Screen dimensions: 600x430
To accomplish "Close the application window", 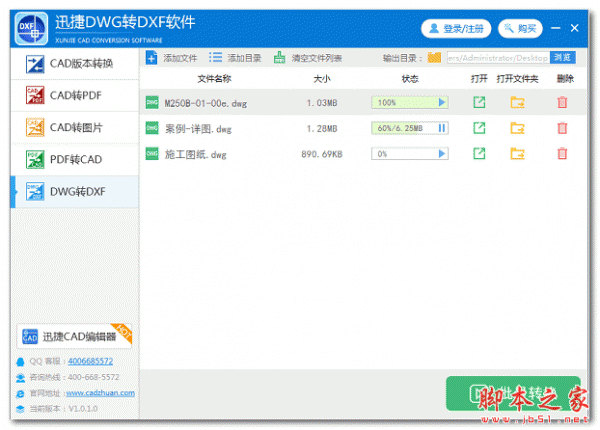I will coord(574,28).
